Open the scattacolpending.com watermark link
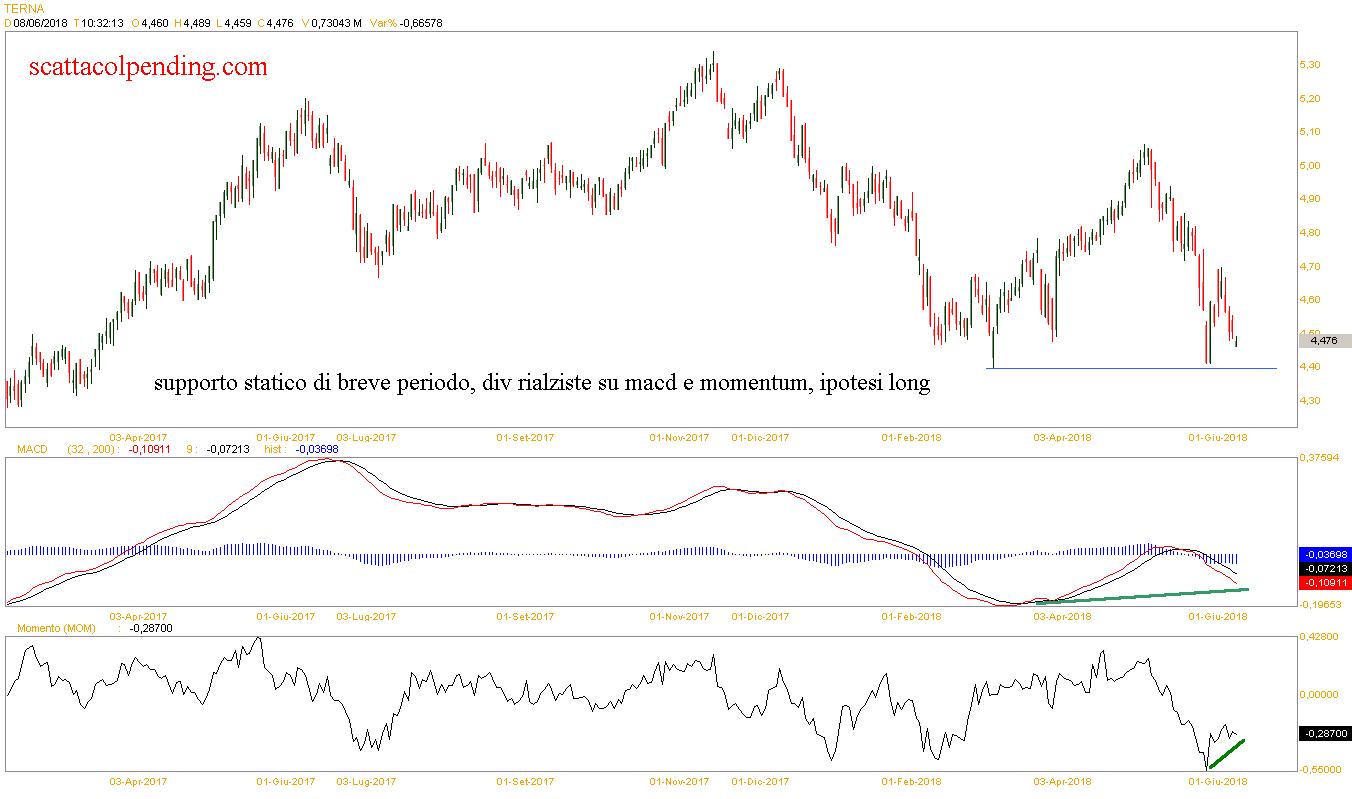The height and width of the screenshot is (799, 1352). [149, 67]
